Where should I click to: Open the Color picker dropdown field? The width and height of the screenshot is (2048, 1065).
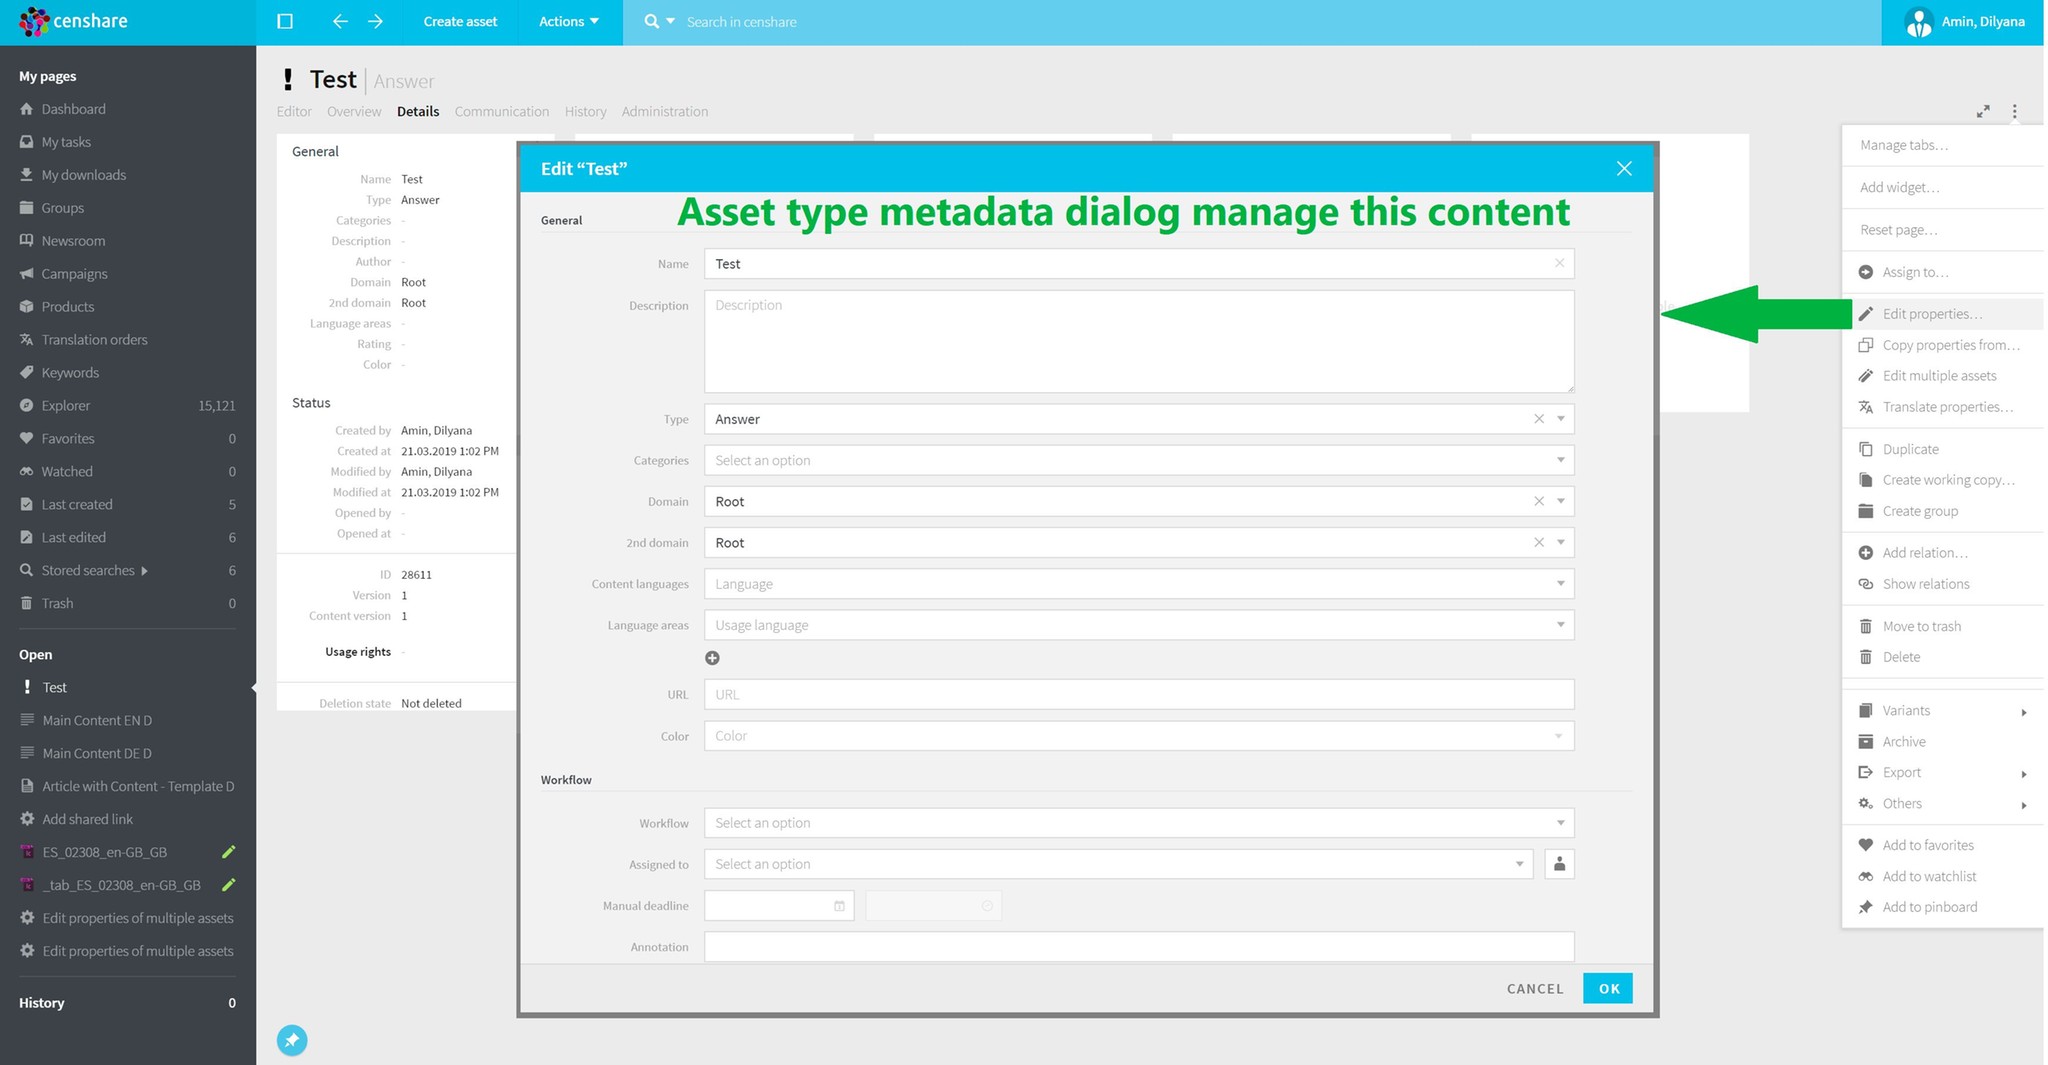click(x=1138, y=736)
